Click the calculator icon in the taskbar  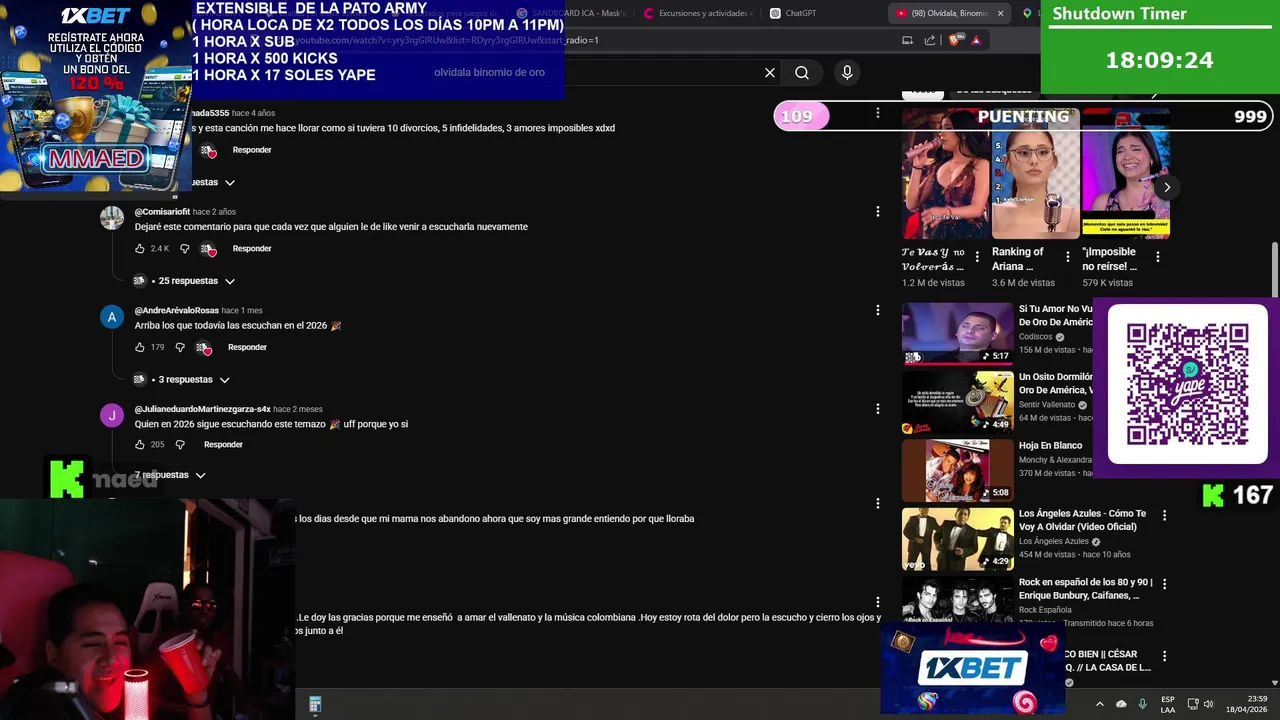pyautogui.click(x=315, y=705)
